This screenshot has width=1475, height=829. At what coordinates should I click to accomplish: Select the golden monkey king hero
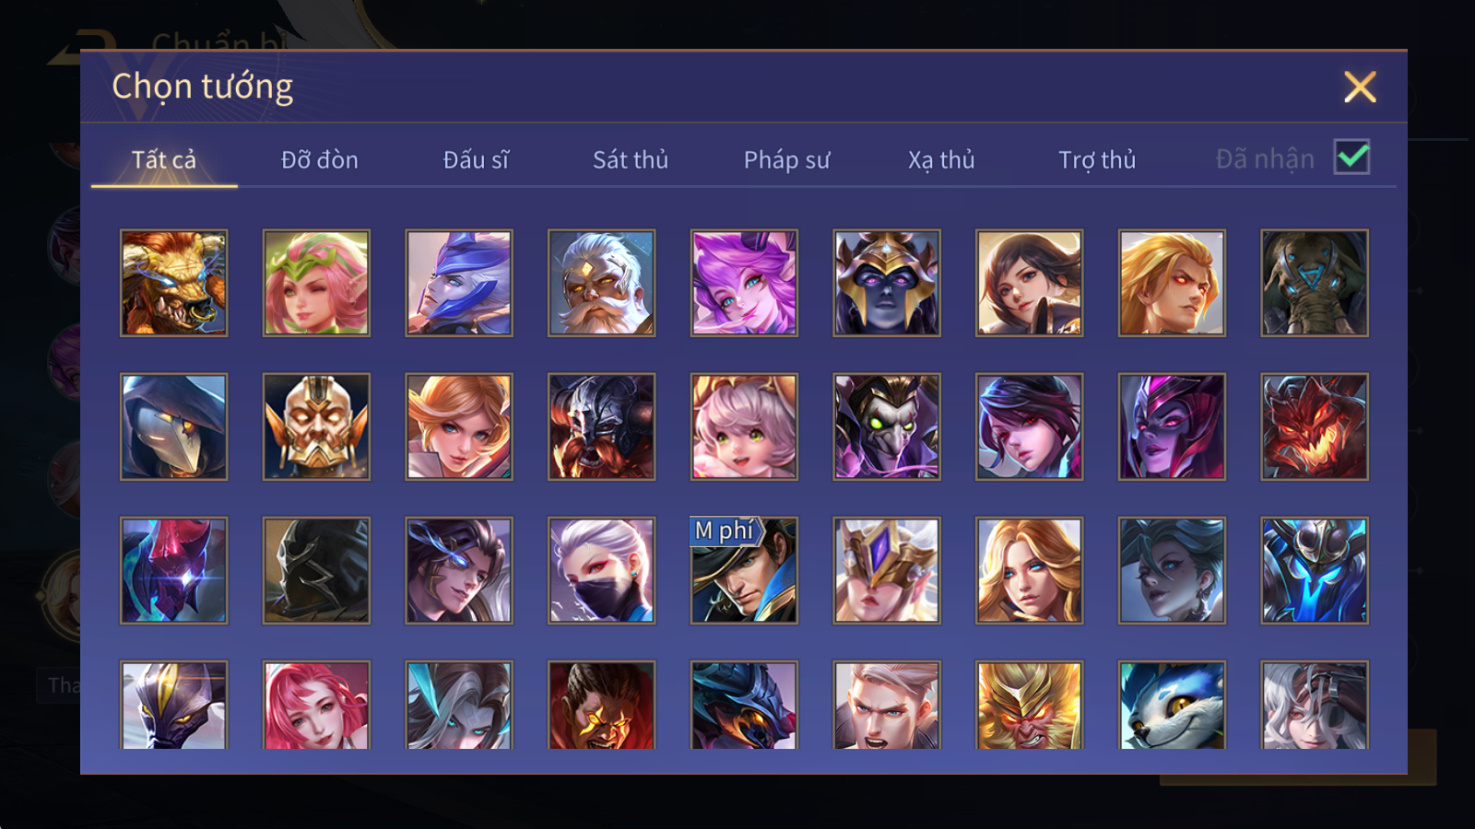1029,705
